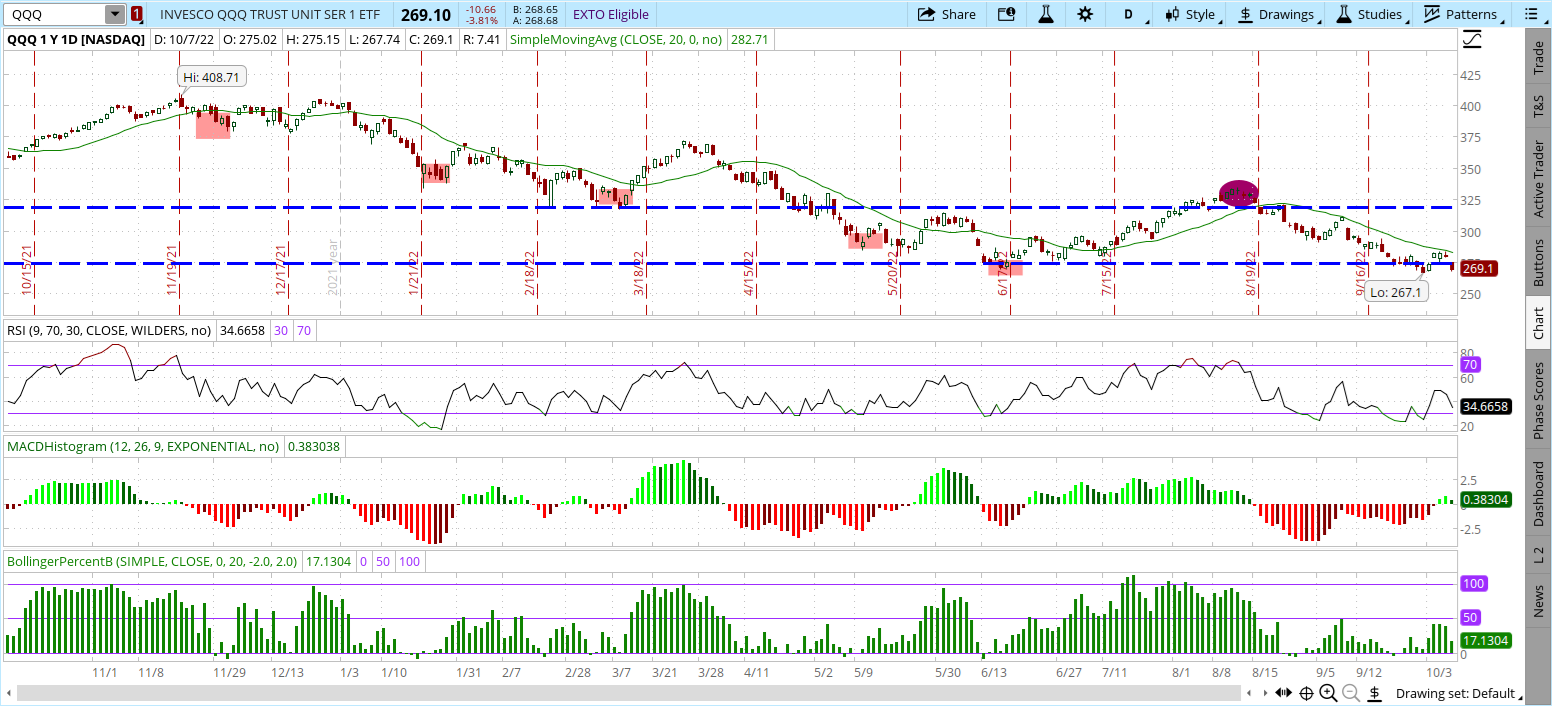This screenshot has height=706, width=1552.
Task: Open the QQQ symbol dropdown arrow
Action: 115,14
